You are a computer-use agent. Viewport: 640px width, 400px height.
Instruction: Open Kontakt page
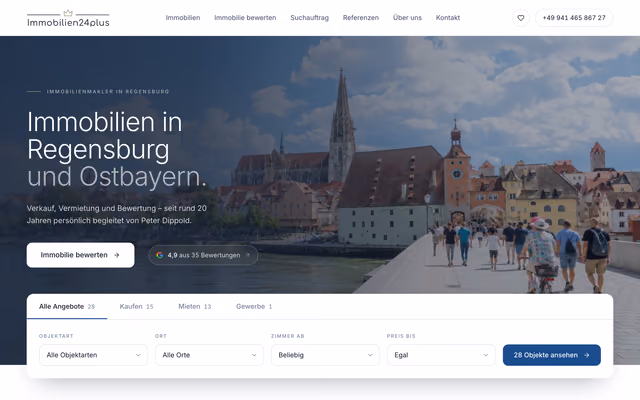[x=448, y=18]
